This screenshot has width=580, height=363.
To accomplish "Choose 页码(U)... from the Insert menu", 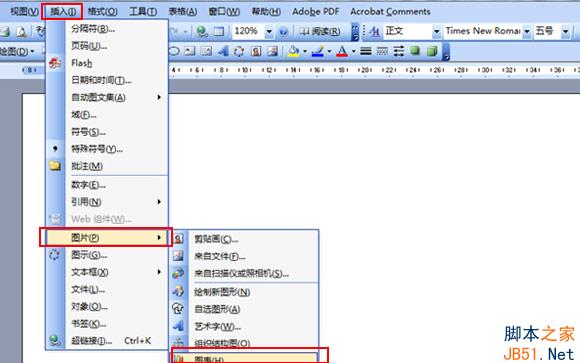I will (107, 46).
